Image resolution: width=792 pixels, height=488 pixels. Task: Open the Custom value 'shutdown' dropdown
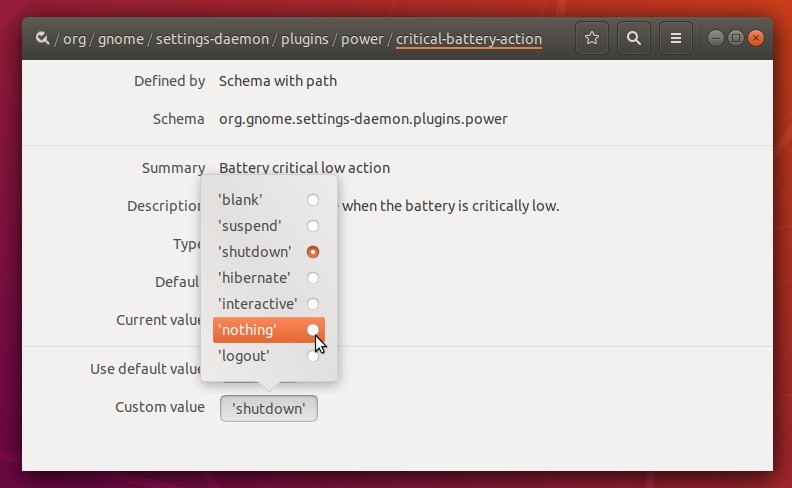pyautogui.click(x=269, y=408)
